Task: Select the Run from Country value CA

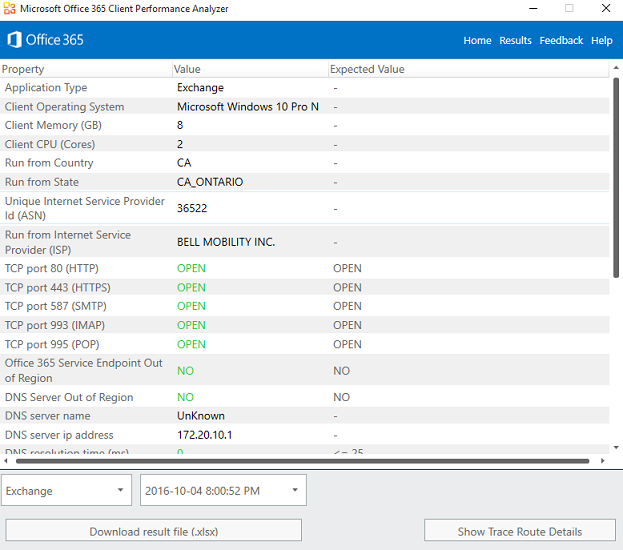Action: coord(184,163)
